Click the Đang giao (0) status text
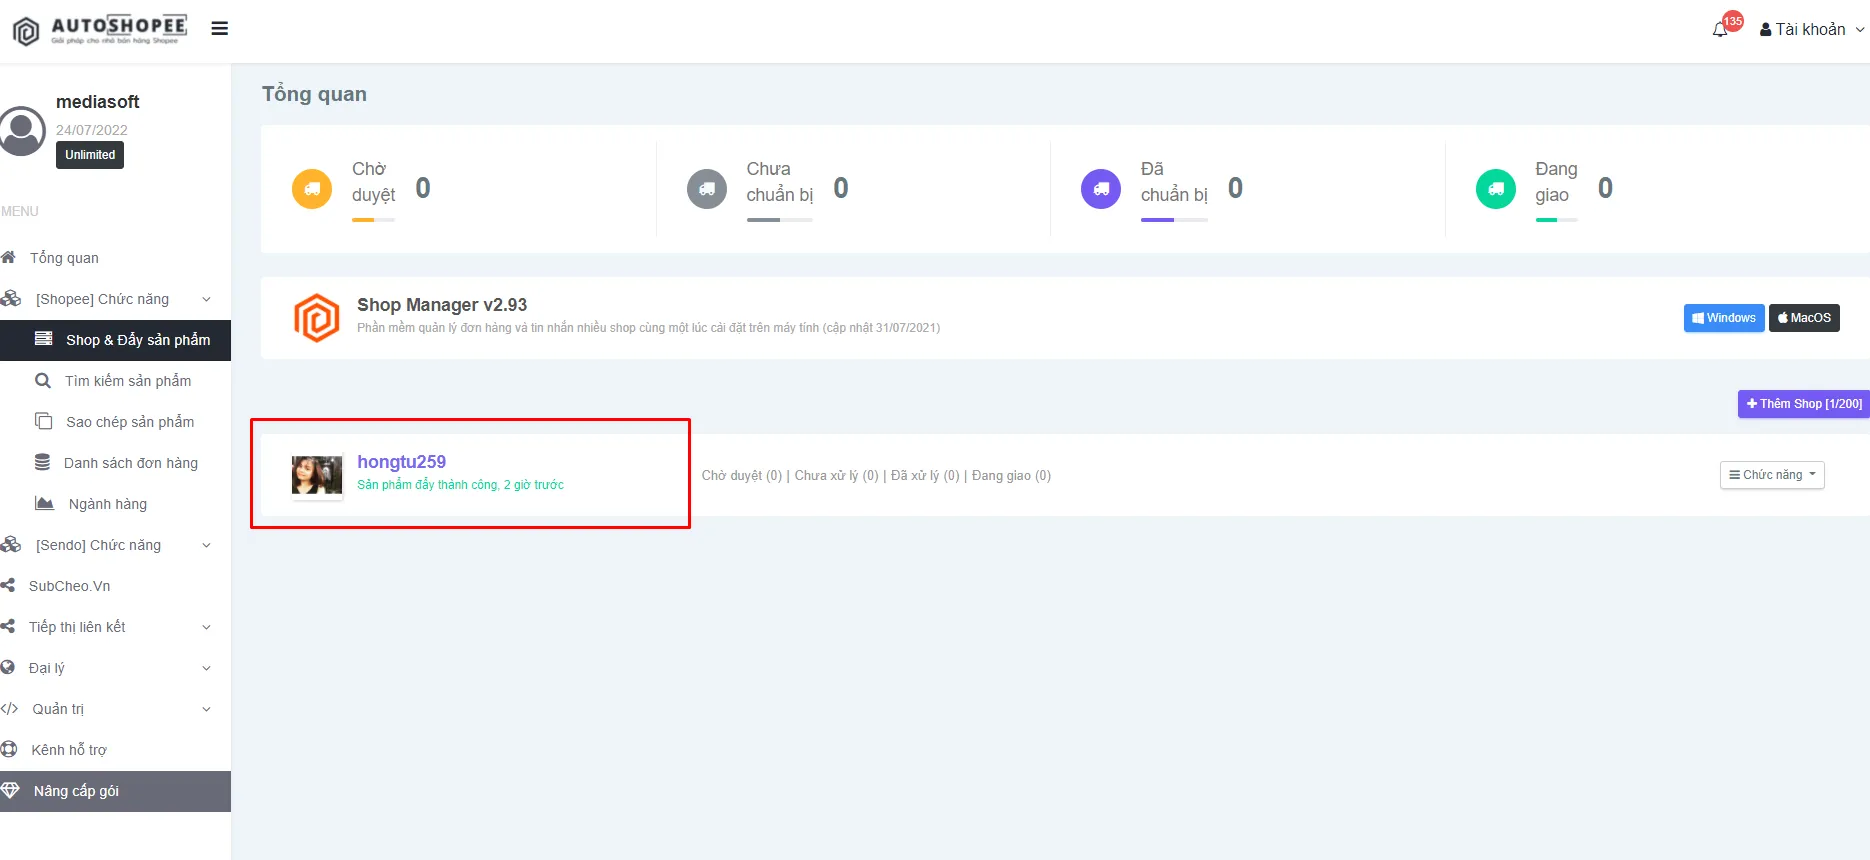 click(x=1011, y=476)
